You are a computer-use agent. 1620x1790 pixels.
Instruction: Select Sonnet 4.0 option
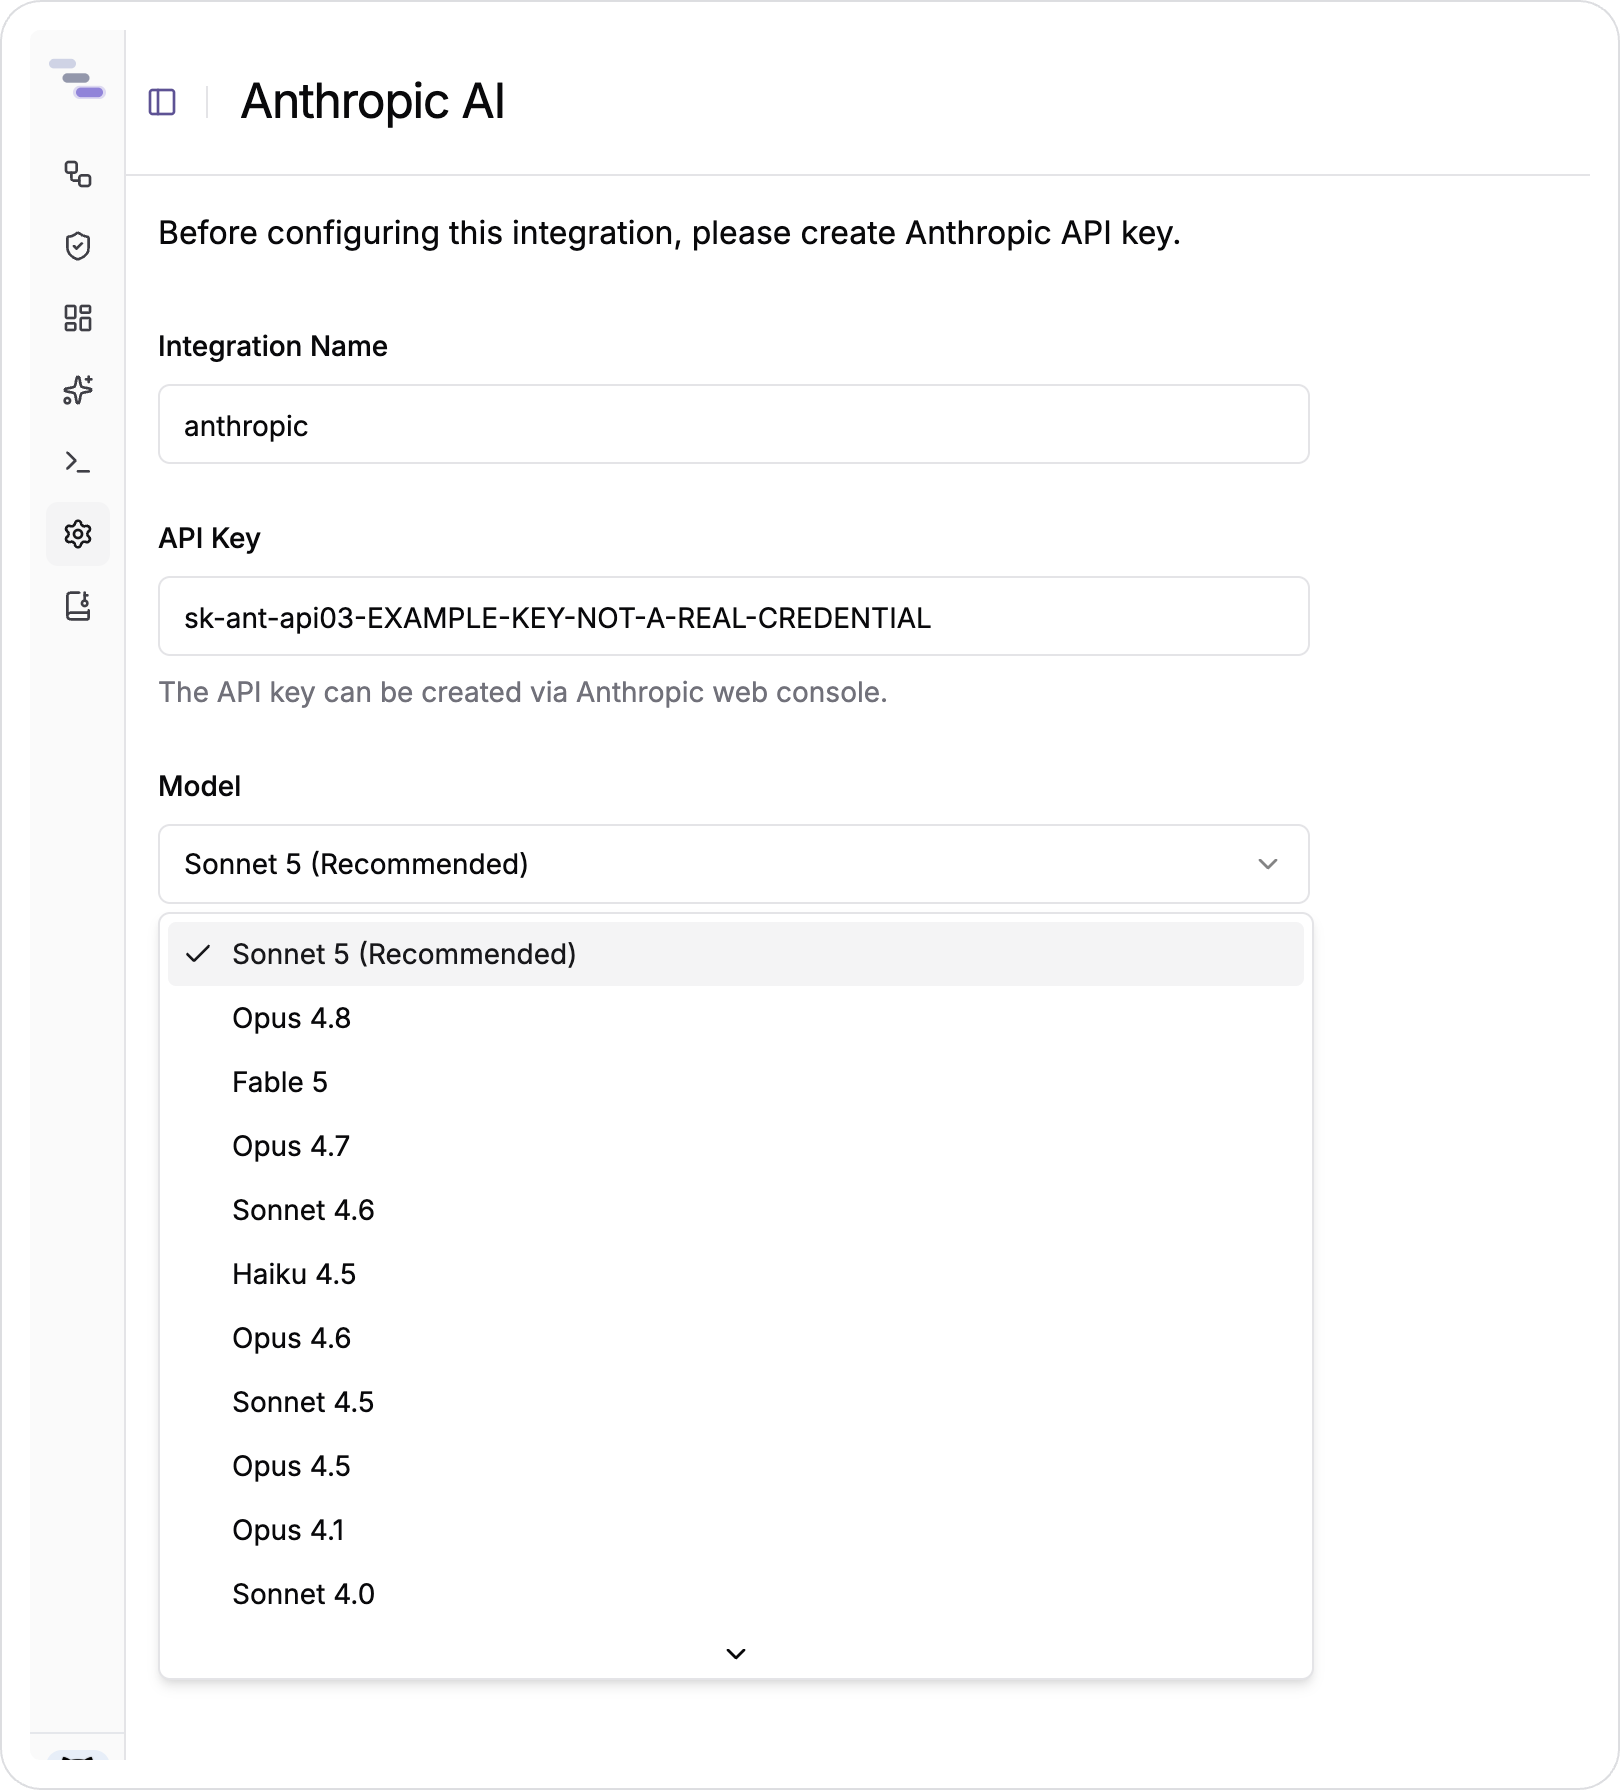[736, 1594]
